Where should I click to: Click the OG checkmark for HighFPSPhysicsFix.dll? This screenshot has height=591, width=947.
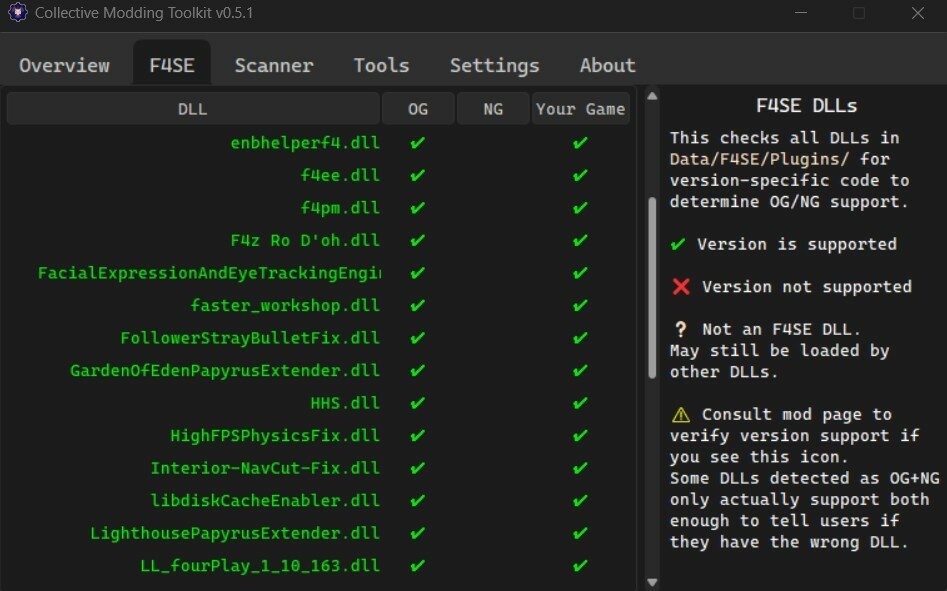tap(417, 436)
